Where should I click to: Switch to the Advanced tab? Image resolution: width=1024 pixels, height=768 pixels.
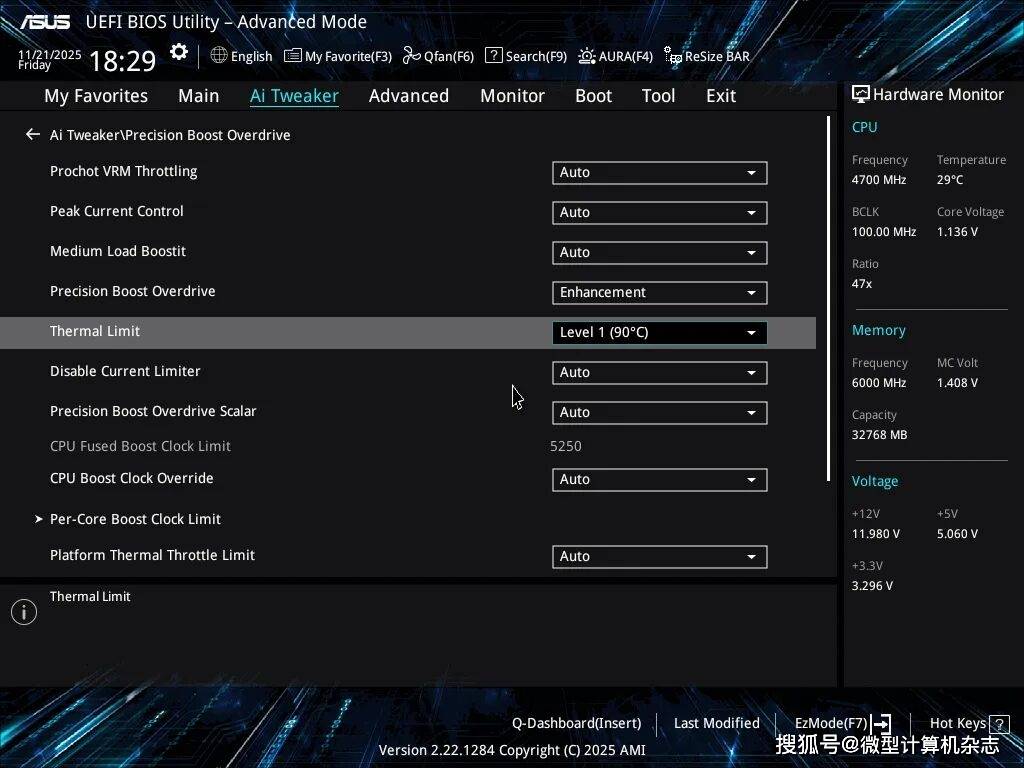pos(408,96)
